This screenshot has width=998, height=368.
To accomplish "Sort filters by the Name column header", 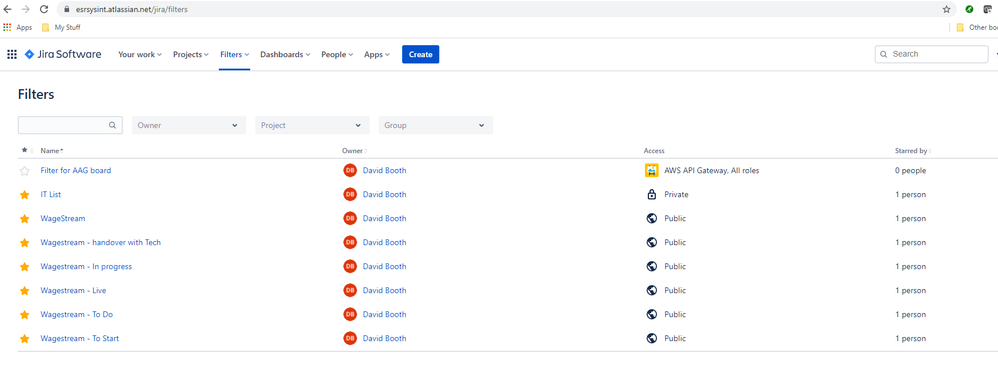I will coord(52,151).
